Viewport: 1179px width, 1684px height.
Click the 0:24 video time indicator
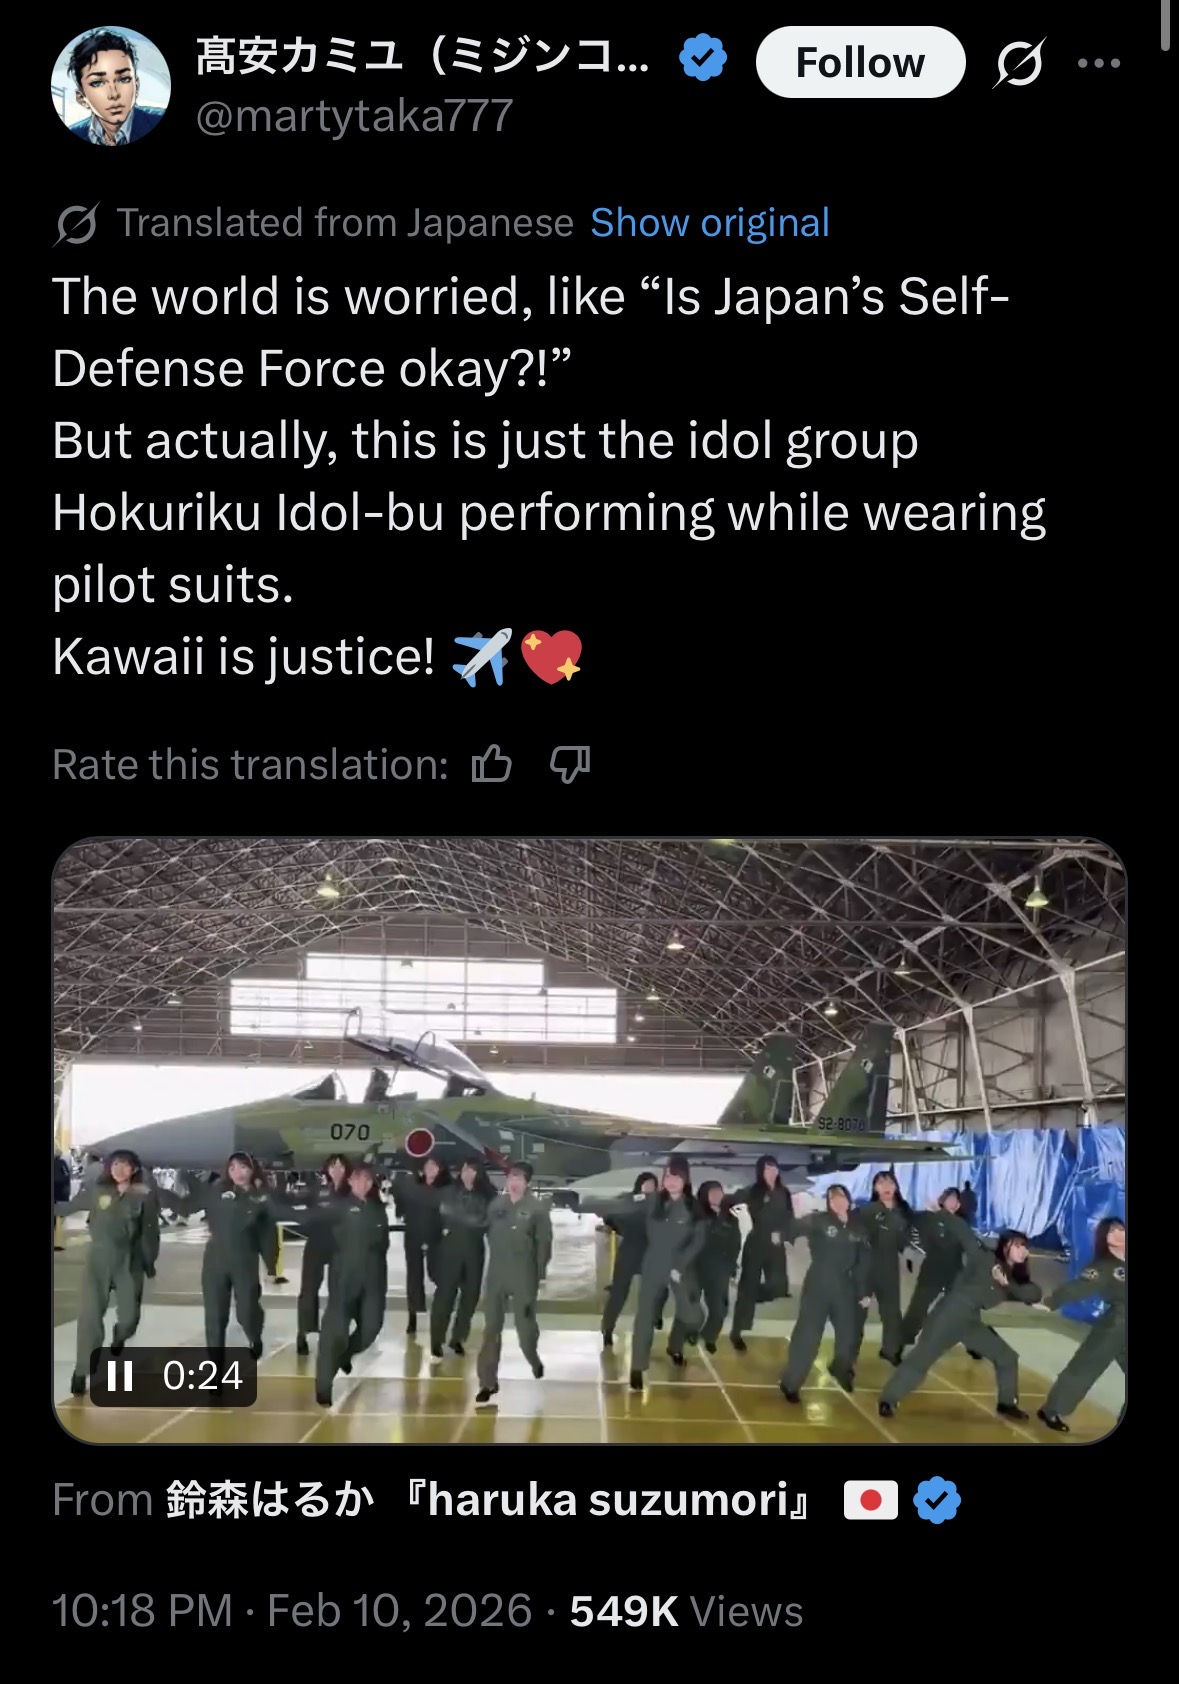click(203, 1376)
